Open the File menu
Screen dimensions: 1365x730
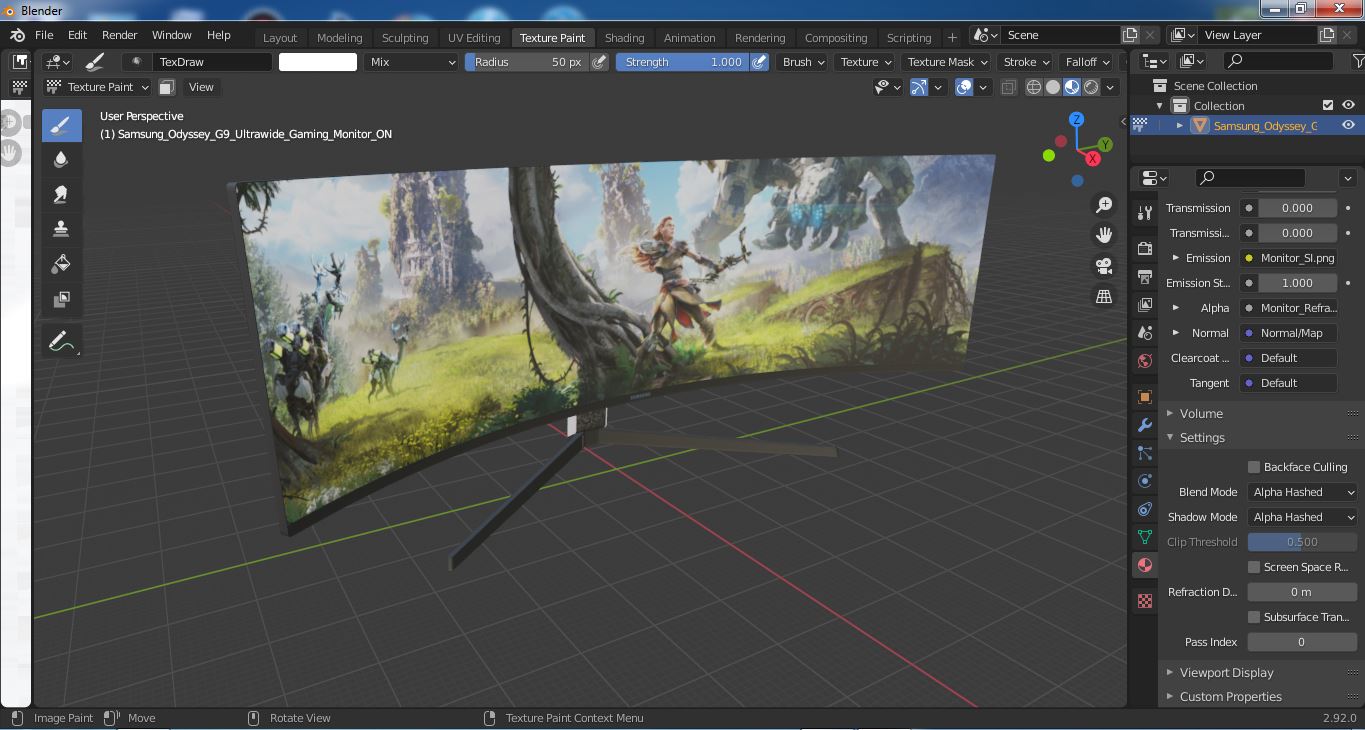[44, 35]
